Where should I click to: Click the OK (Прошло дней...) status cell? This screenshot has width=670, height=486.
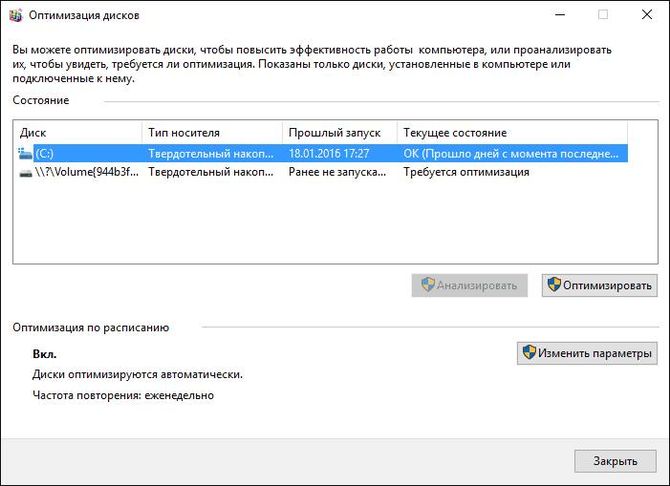point(511,153)
